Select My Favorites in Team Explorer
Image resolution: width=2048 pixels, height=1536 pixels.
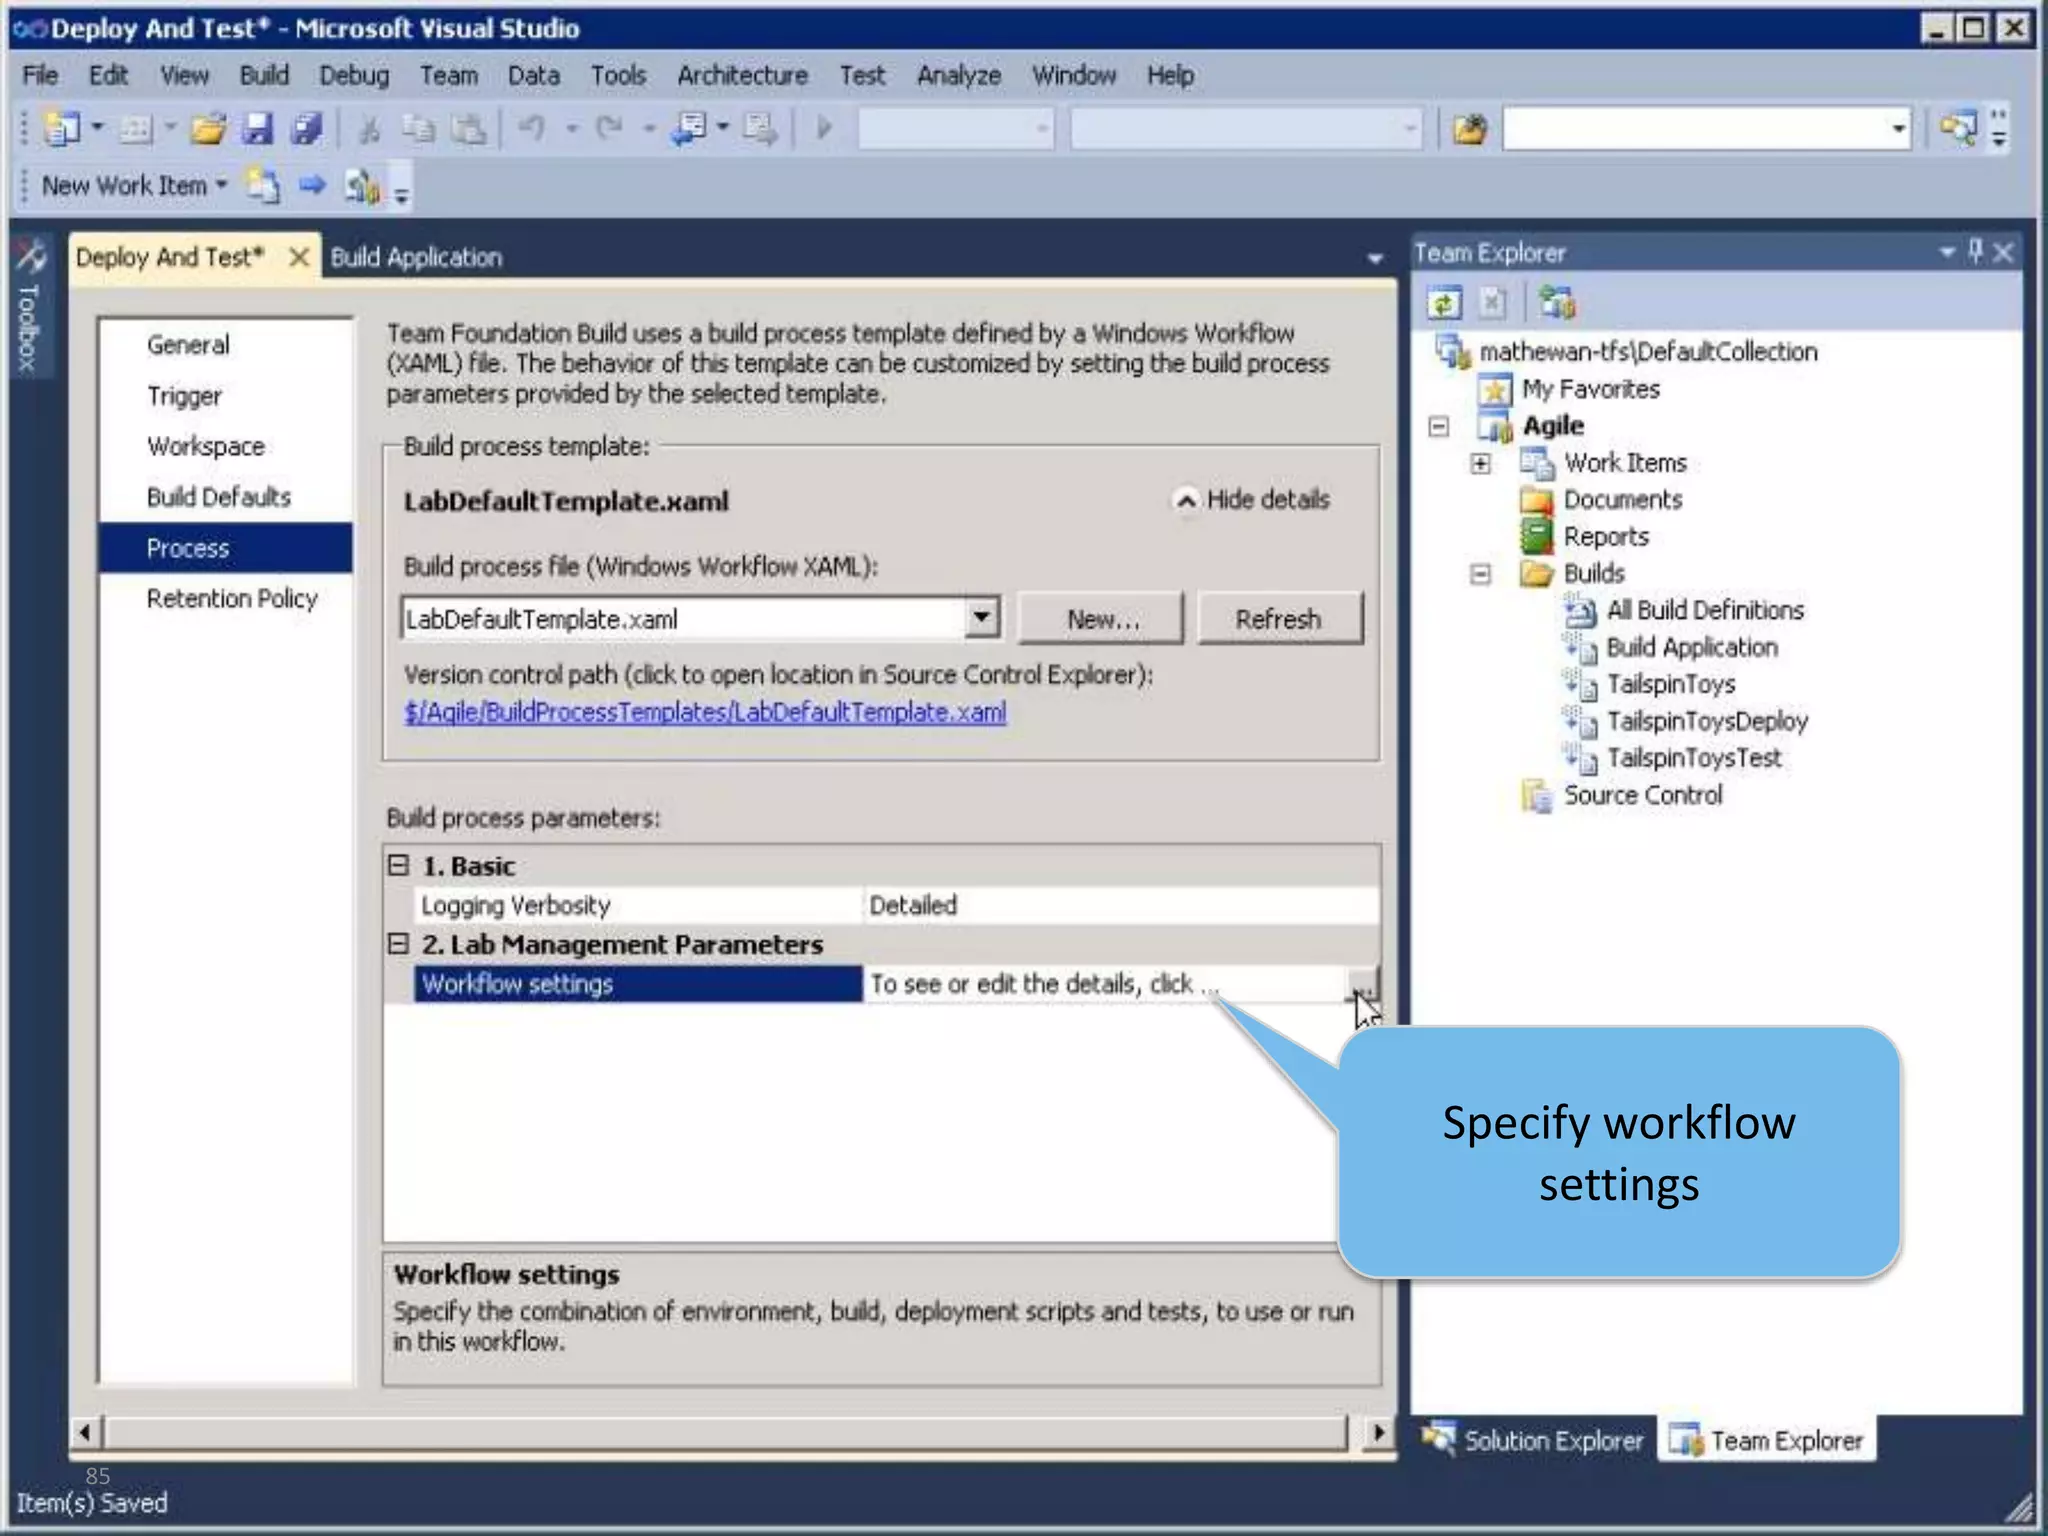tap(1591, 389)
